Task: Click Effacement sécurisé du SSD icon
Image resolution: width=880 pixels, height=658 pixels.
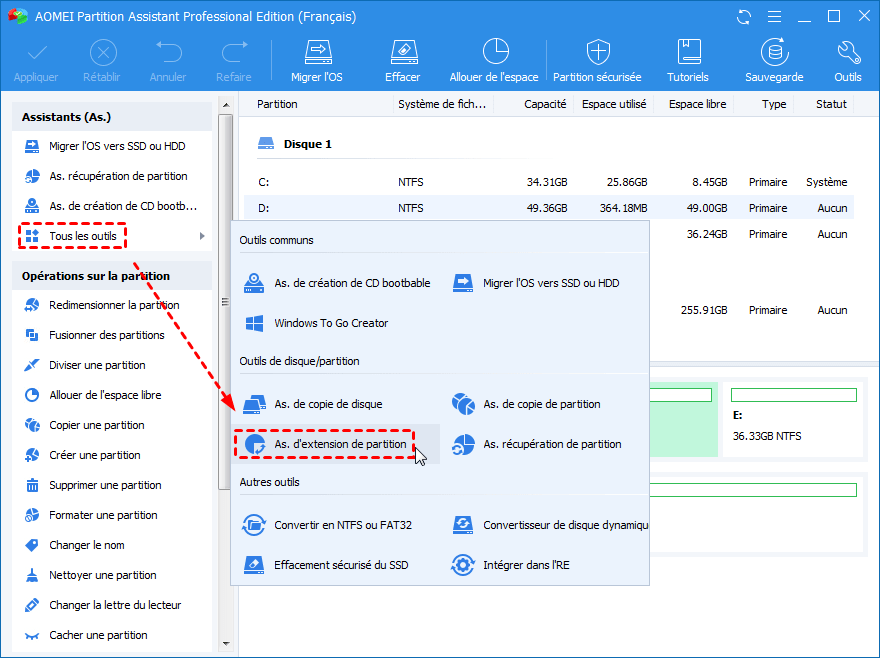Action: [254, 565]
